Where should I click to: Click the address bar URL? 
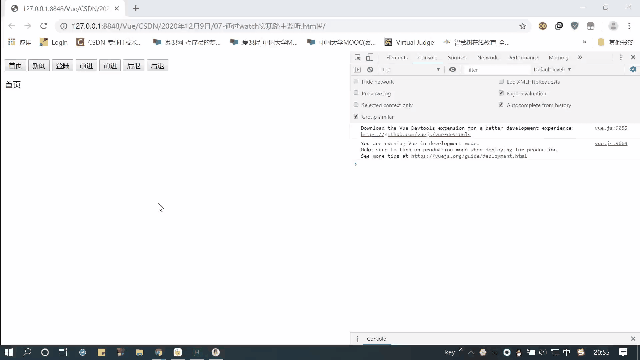point(198,26)
